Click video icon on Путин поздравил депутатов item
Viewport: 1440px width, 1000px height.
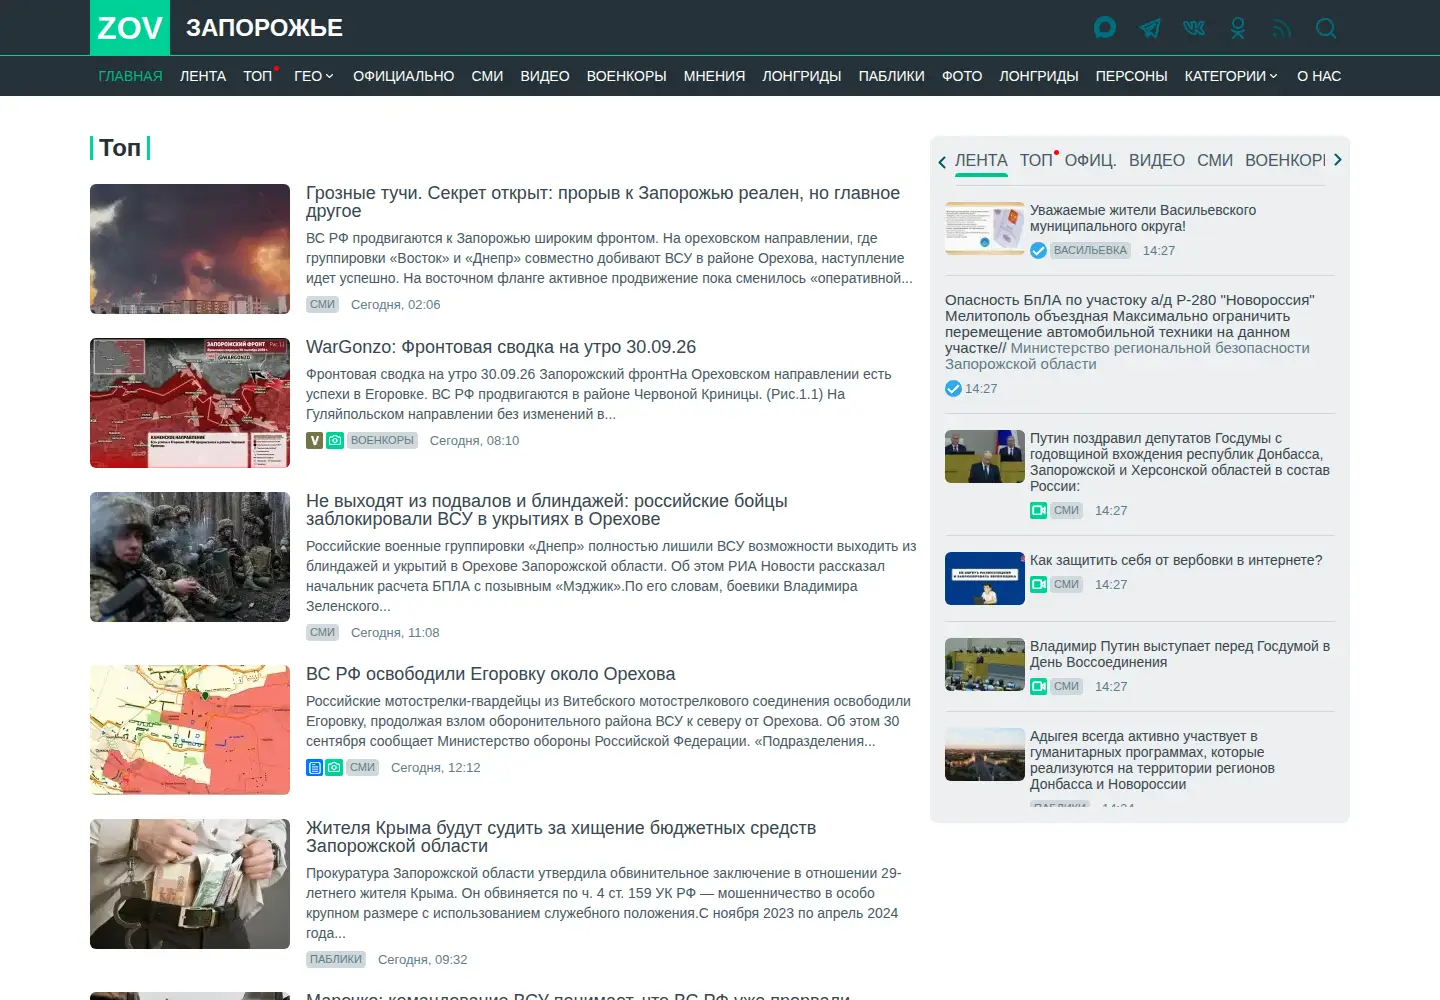point(1038,510)
